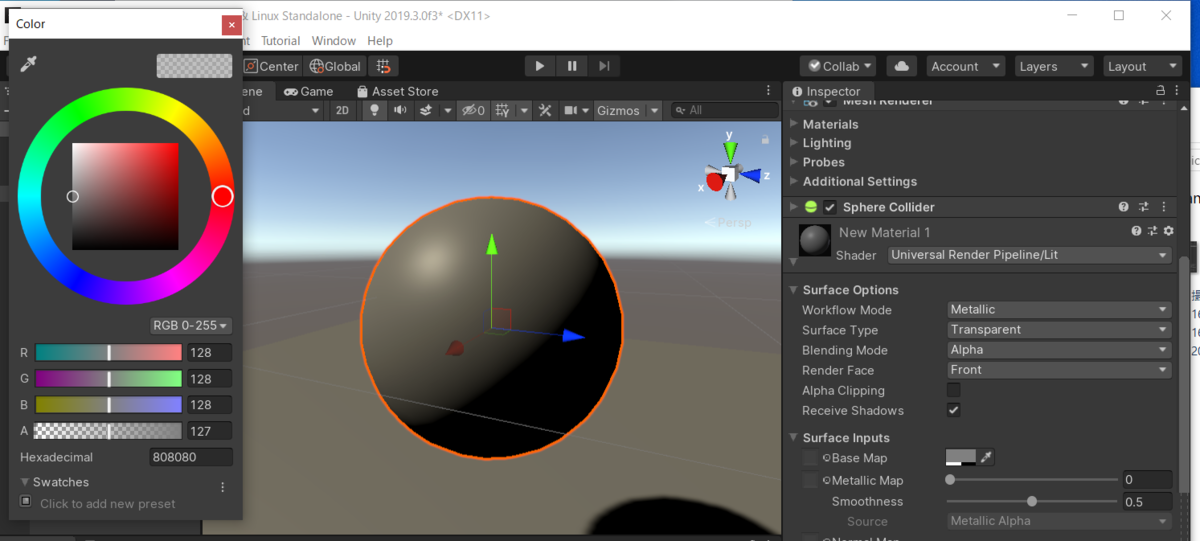This screenshot has width=1200, height=541.
Task: Open the Help menu
Action: pyautogui.click(x=380, y=41)
